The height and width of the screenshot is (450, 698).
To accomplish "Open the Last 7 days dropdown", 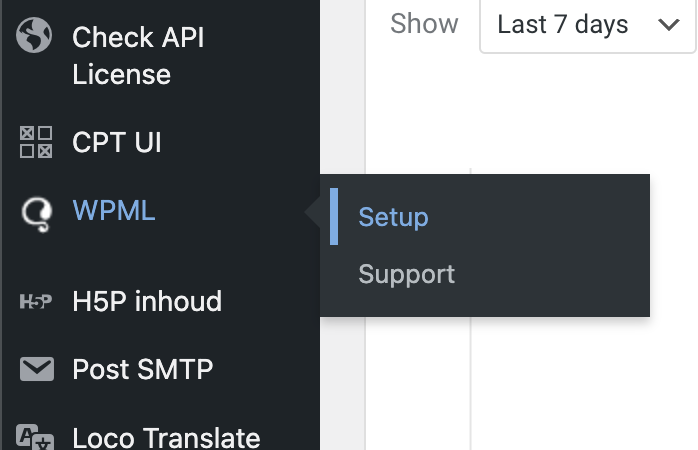I will pos(588,26).
